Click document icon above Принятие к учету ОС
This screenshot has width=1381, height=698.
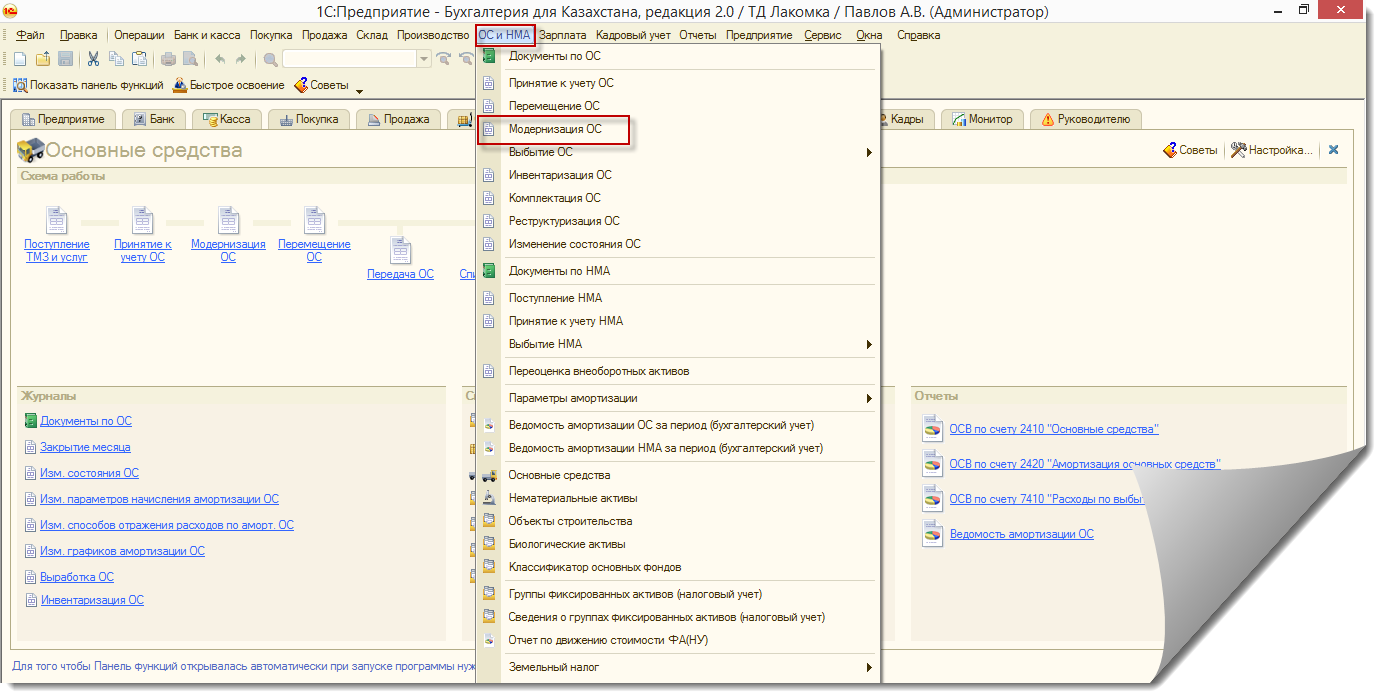(143, 220)
